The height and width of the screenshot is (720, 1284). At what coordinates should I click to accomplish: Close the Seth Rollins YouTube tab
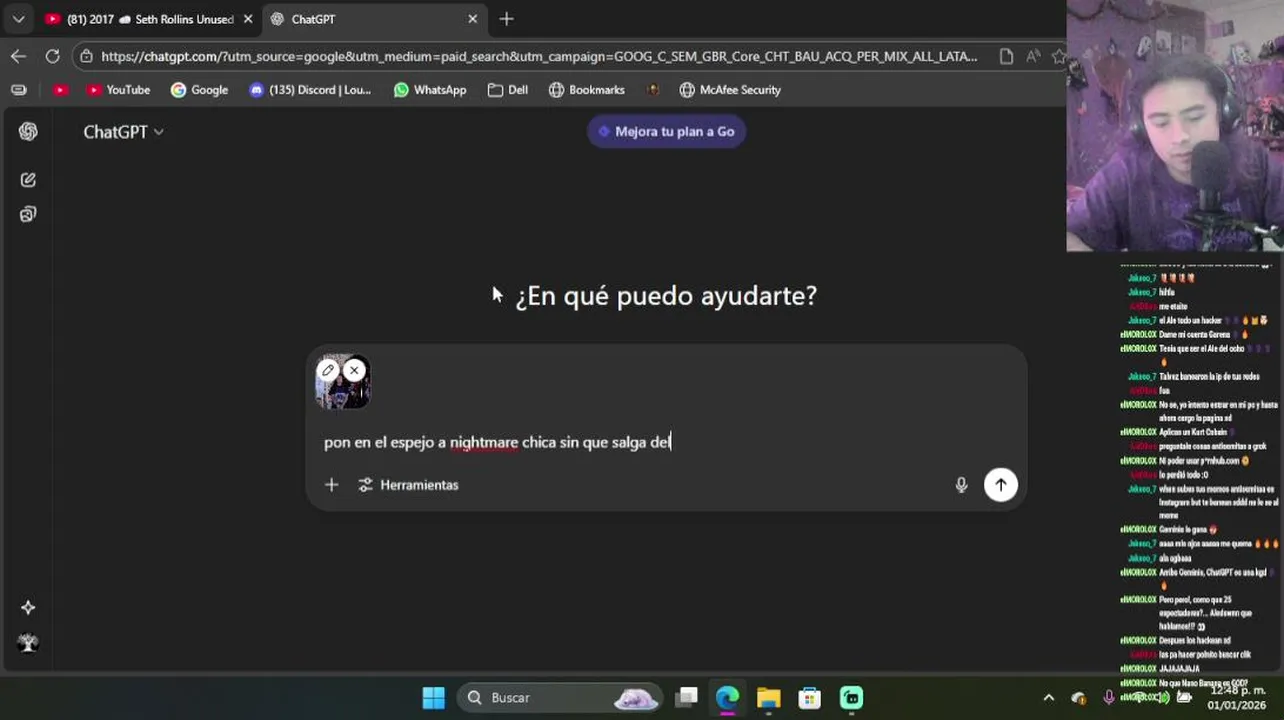[x=248, y=19]
